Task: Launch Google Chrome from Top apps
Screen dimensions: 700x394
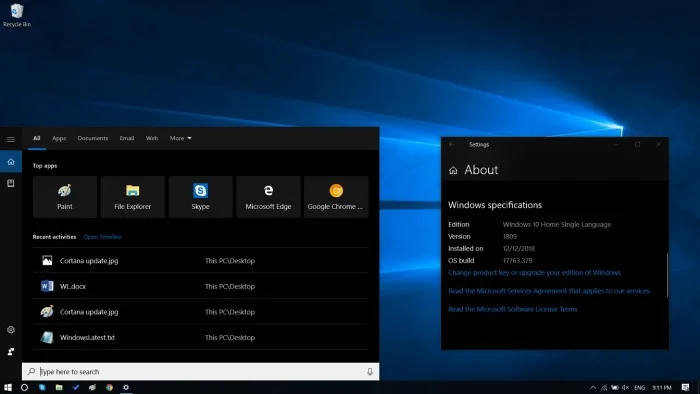Action: pos(336,197)
